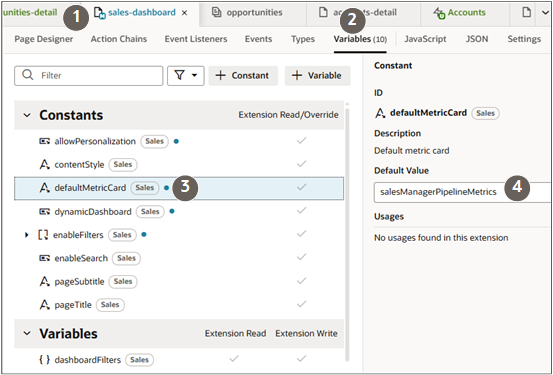
Task: Expand the enableFilters constant
Action: [x=26, y=235]
